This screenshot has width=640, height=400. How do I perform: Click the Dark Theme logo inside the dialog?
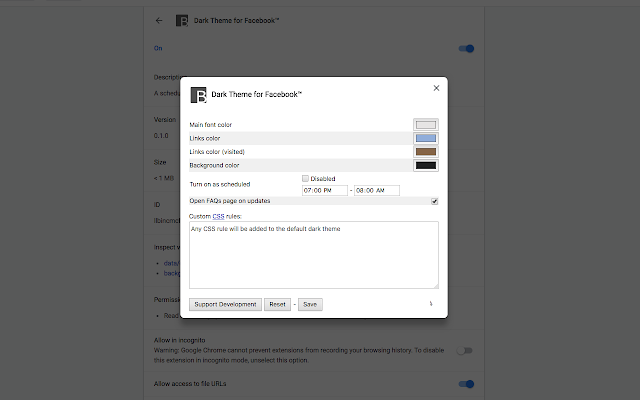pos(199,95)
